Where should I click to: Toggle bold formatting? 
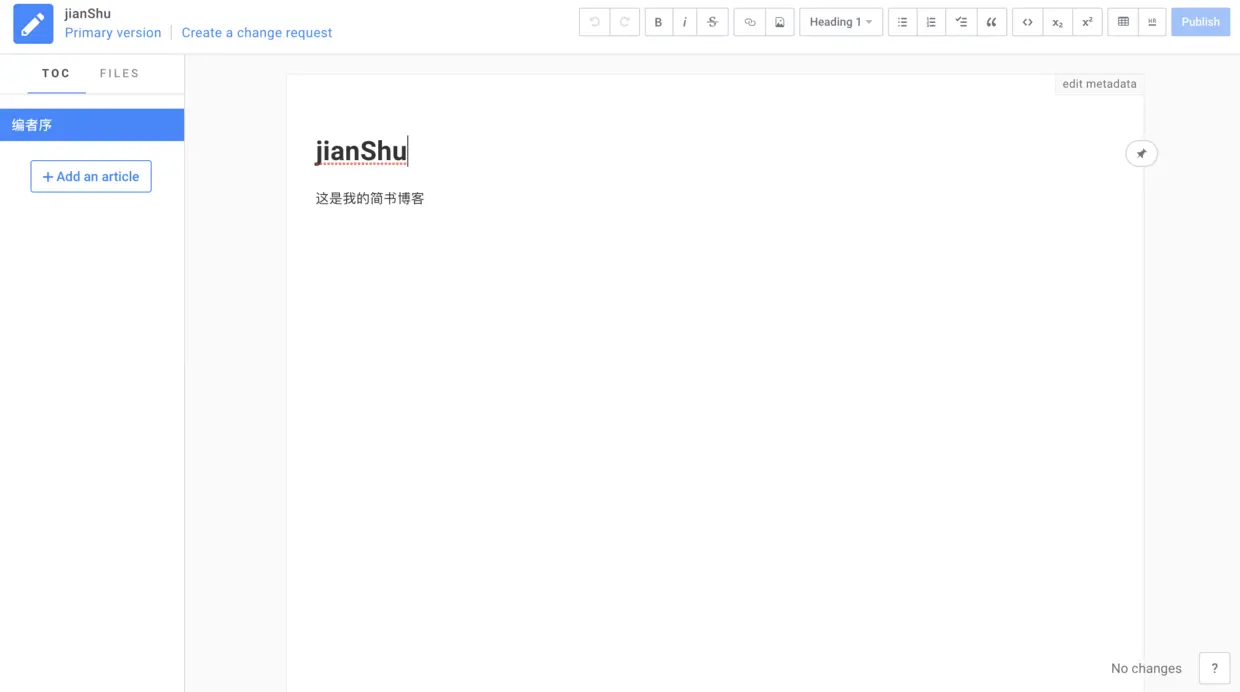(658, 22)
